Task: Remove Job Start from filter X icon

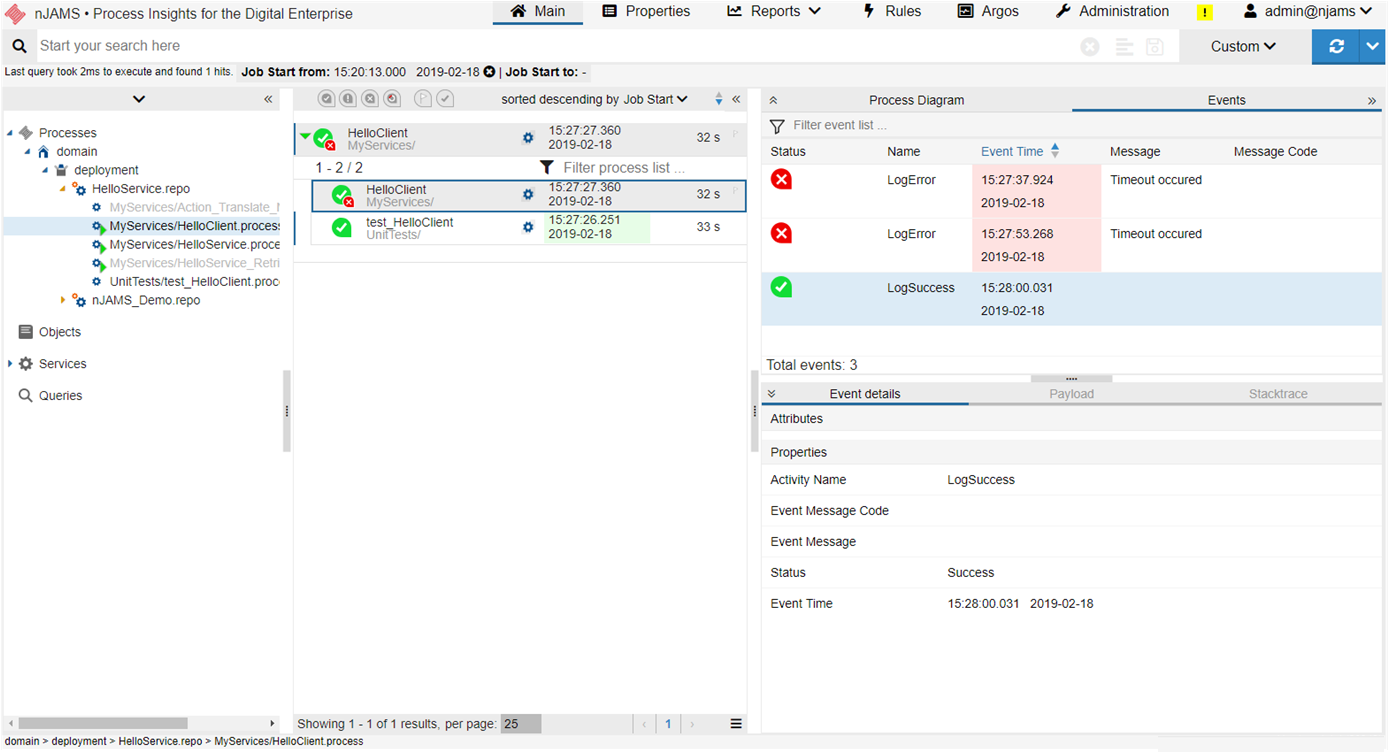Action: tap(489, 72)
